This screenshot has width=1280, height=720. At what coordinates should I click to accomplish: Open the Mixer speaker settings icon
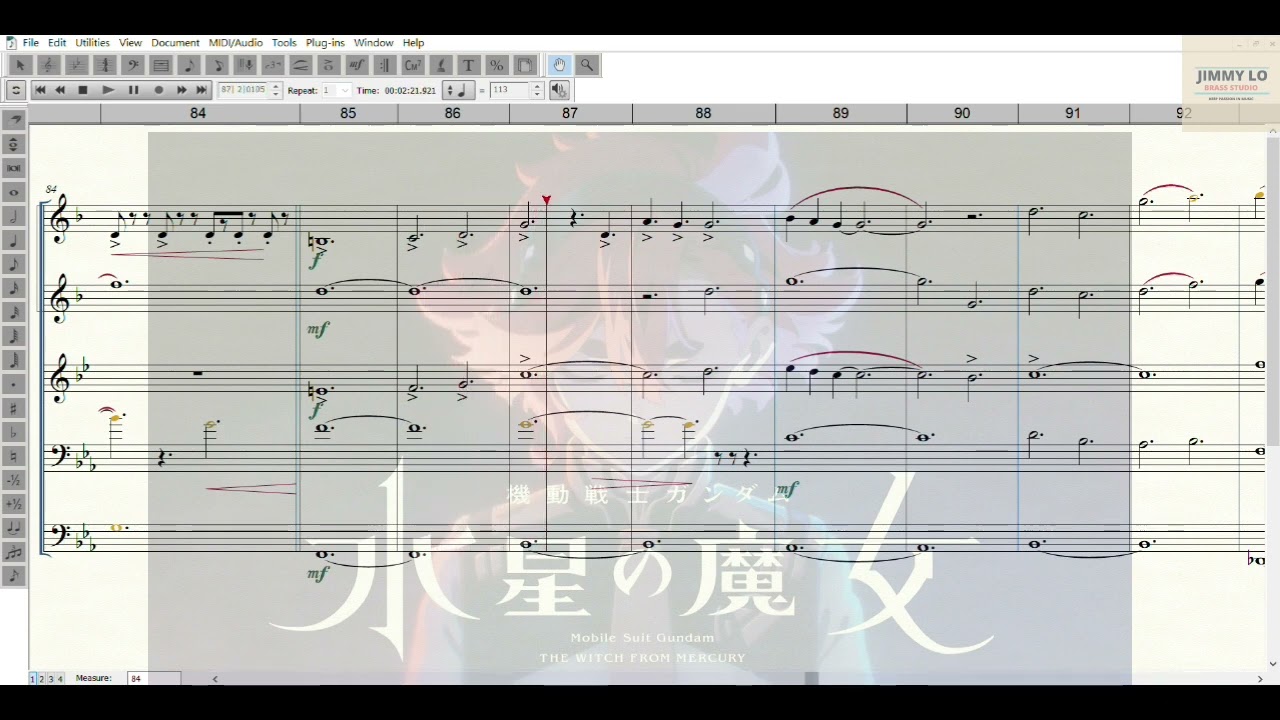[x=559, y=90]
